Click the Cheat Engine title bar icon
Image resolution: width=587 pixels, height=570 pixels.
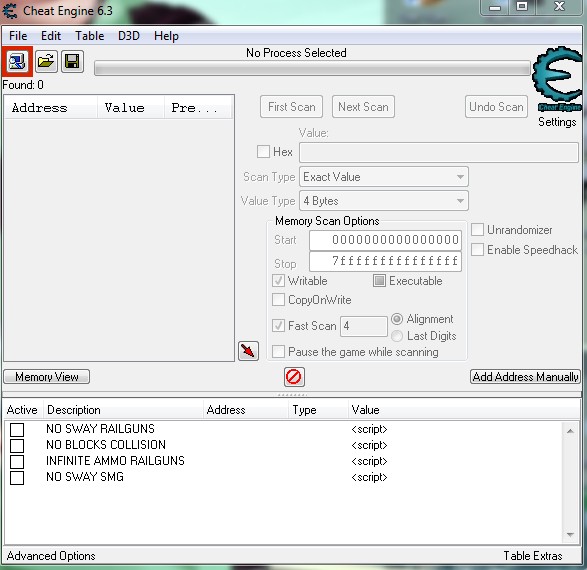pos(10,10)
